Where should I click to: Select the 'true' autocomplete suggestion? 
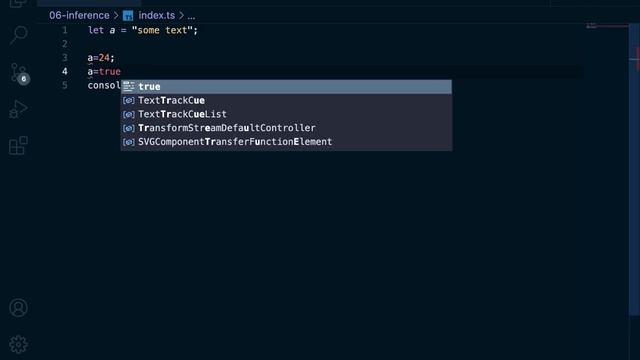click(286, 87)
